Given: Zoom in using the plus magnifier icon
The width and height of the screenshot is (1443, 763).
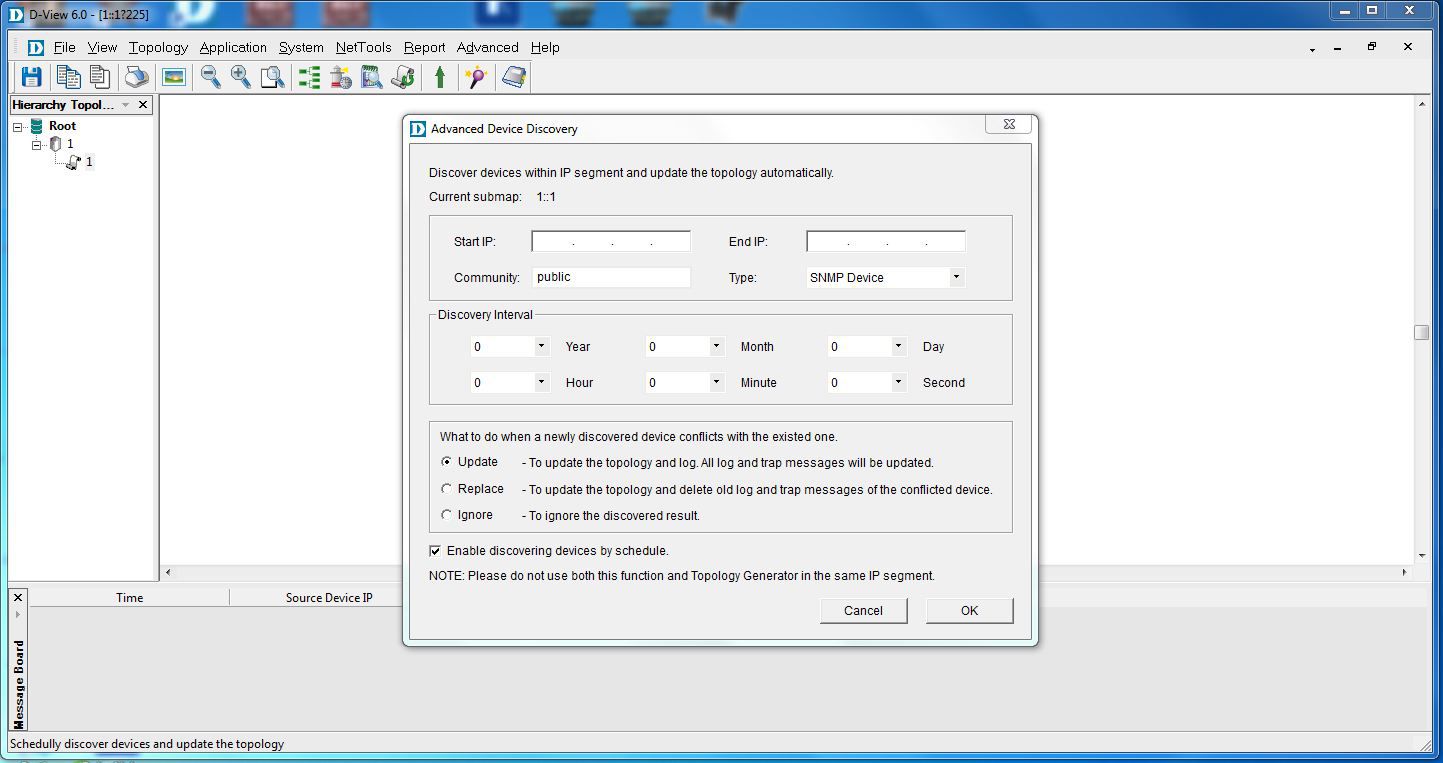Looking at the screenshot, I should coord(241,77).
